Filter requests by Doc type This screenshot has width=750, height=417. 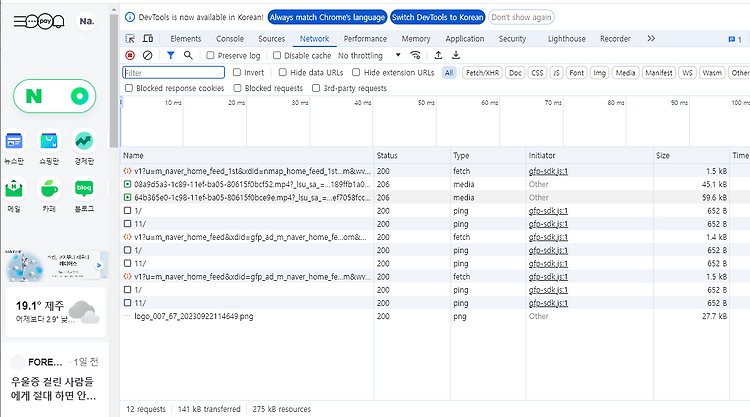pyautogui.click(x=515, y=73)
